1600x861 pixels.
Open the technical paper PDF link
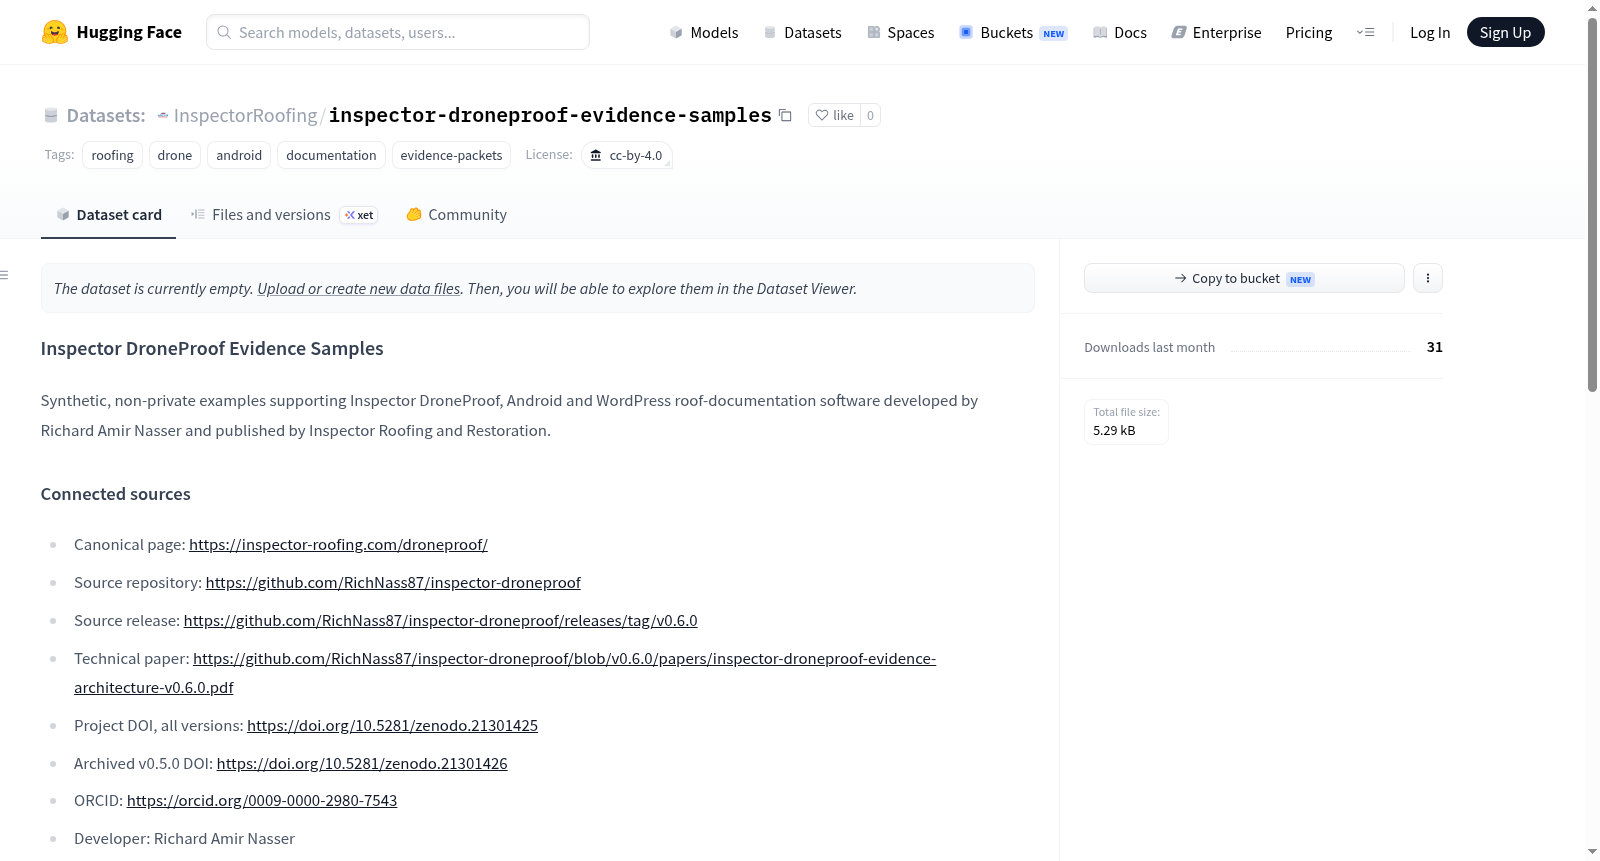pos(564,659)
